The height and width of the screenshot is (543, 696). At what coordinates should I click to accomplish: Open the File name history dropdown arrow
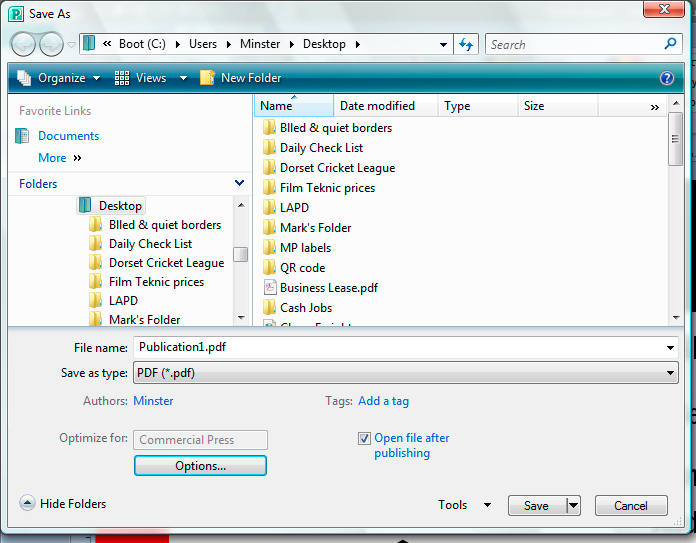[x=671, y=348]
